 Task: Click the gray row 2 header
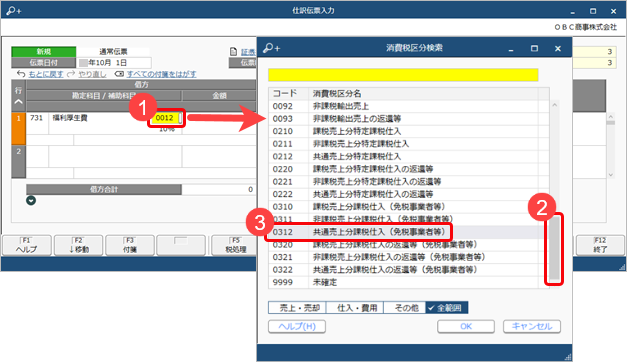[x=18, y=161]
